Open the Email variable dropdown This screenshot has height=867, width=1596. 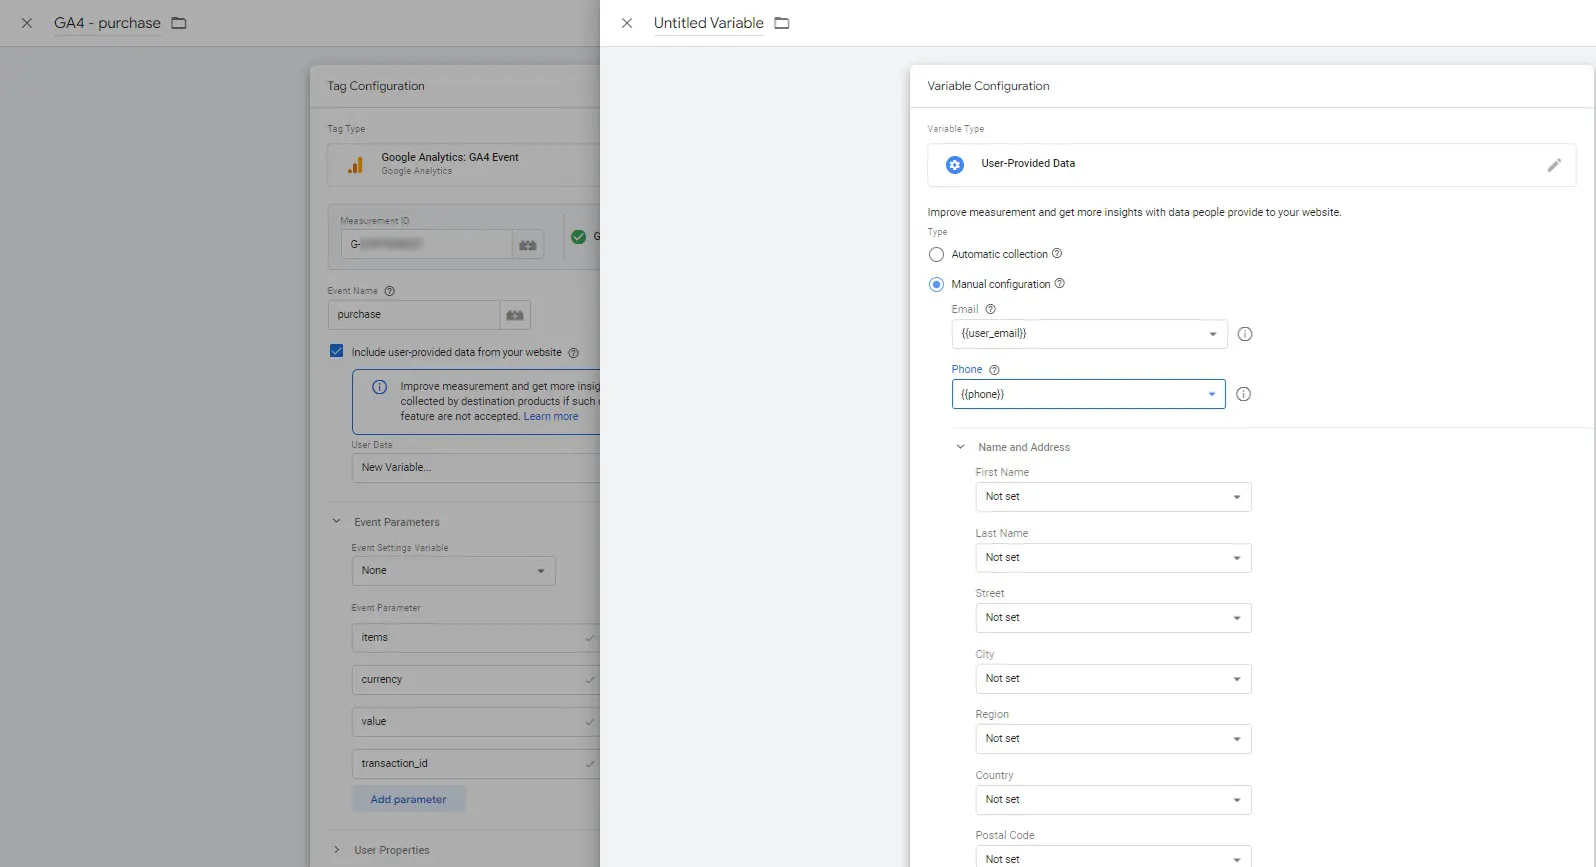tap(1089, 334)
